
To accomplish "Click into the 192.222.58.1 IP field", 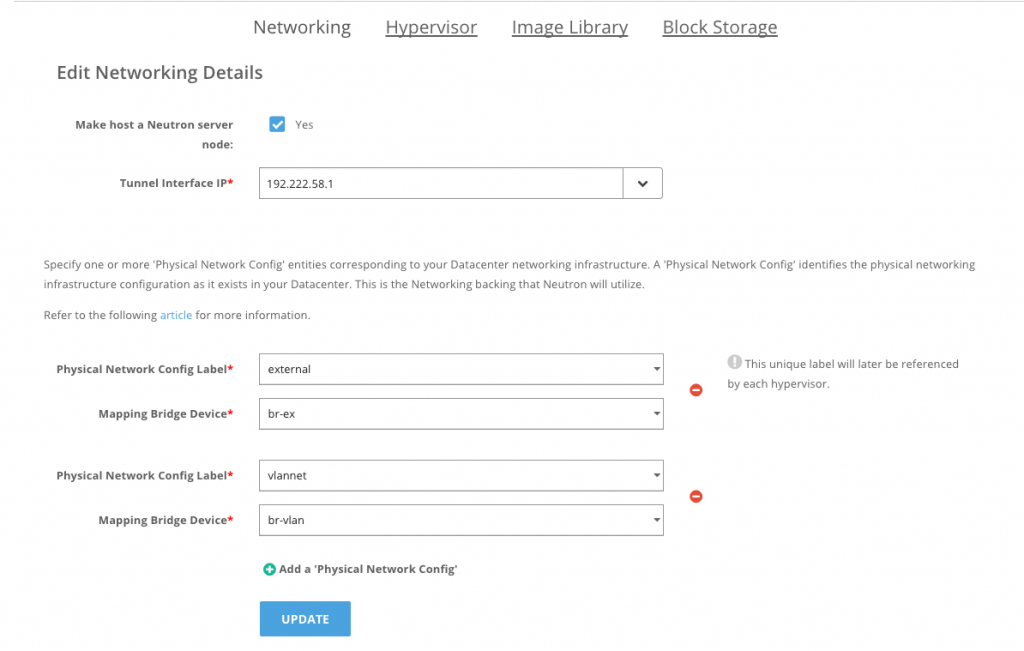I will coord(440,184).
